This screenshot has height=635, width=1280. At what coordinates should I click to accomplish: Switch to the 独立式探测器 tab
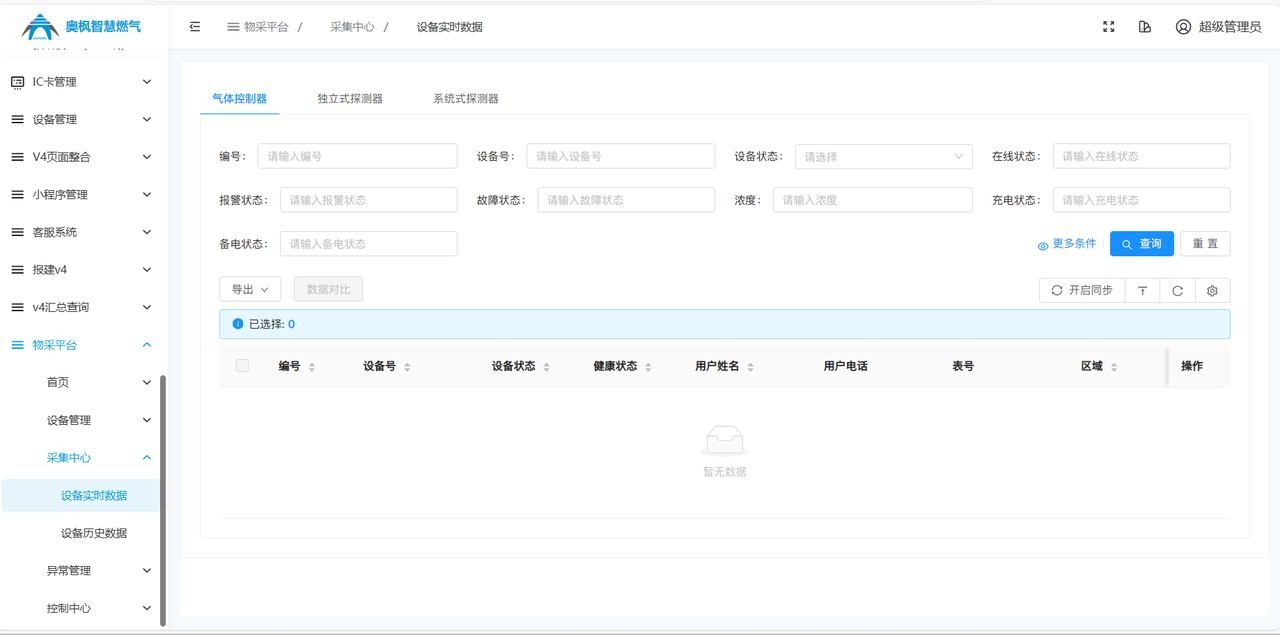coord(350,99)
